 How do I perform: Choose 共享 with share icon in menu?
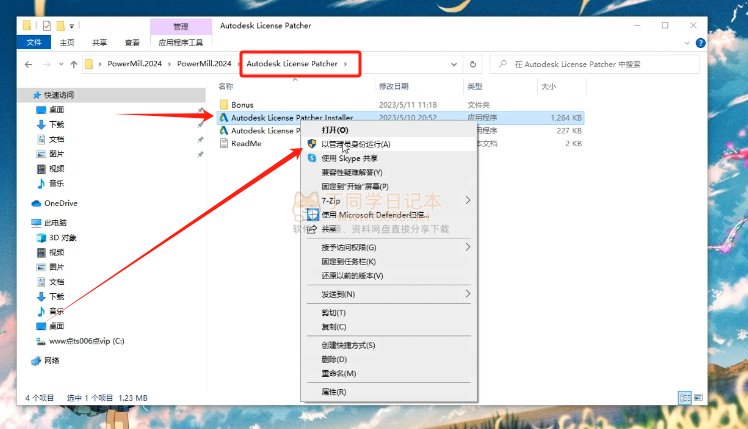389,229
